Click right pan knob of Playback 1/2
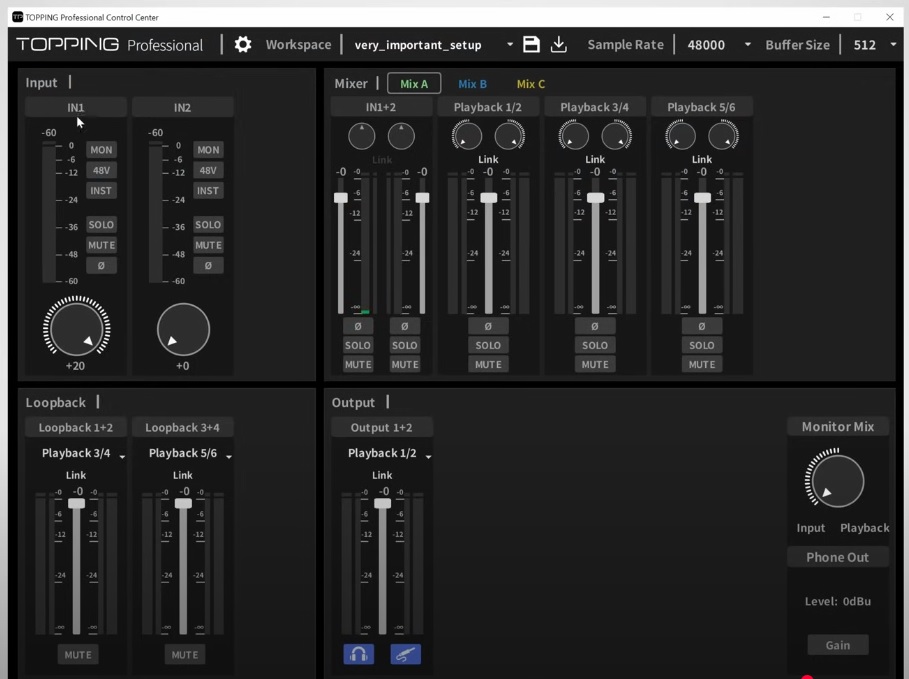This screenshot has width=909, height=679. [510, 136]
